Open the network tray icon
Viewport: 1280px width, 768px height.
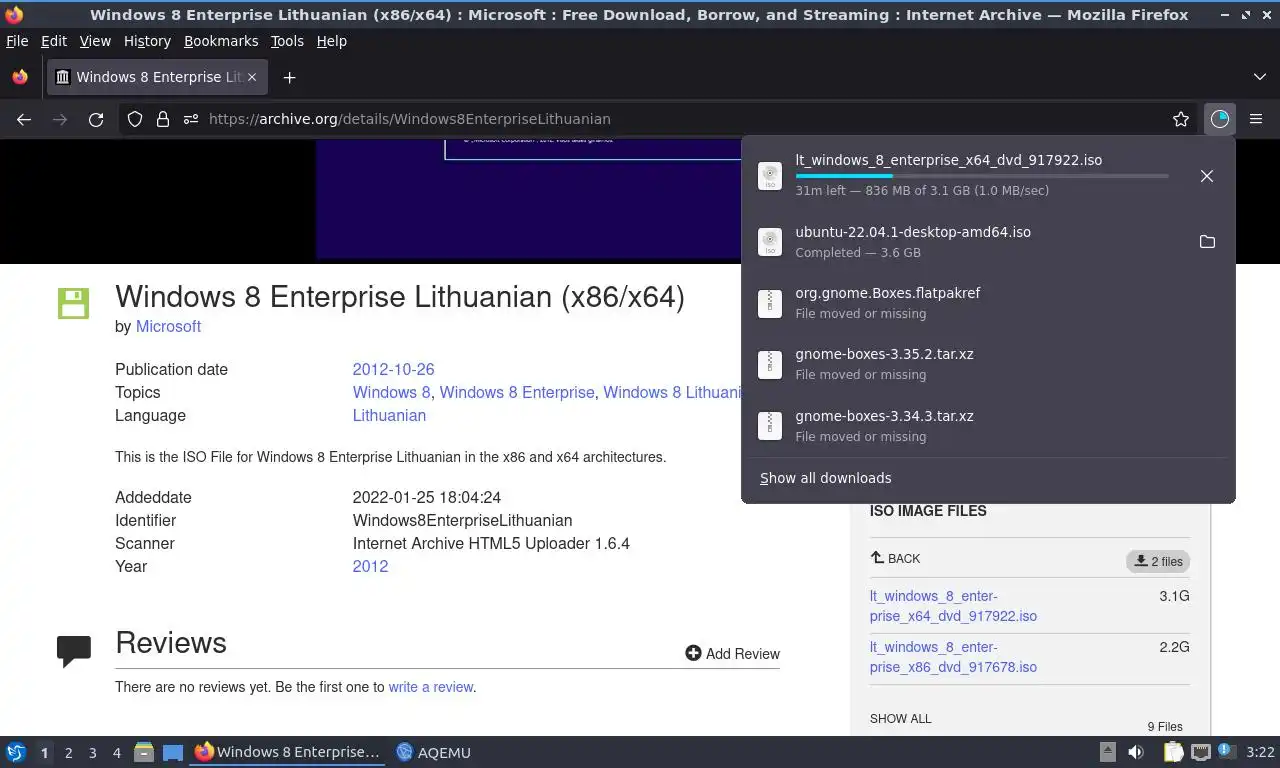click(x=1200, y=752)
